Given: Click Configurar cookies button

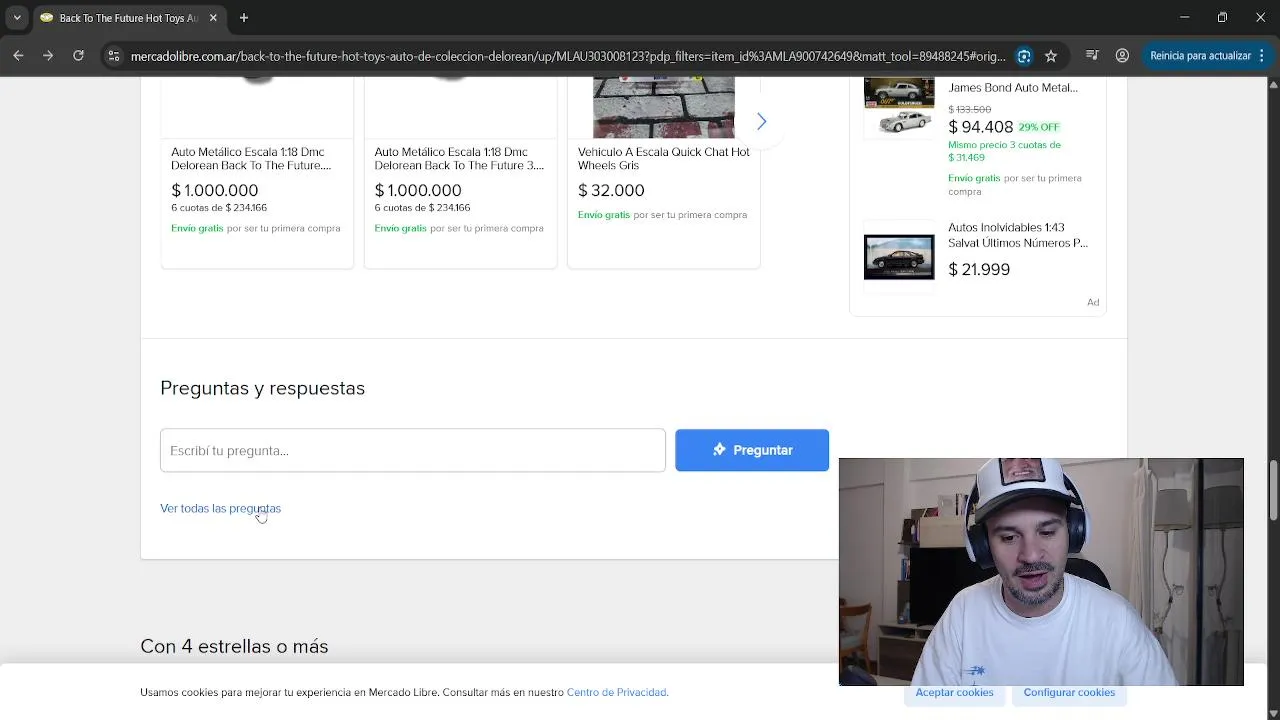Looking at the screenshot, I should pos(1069,692).
